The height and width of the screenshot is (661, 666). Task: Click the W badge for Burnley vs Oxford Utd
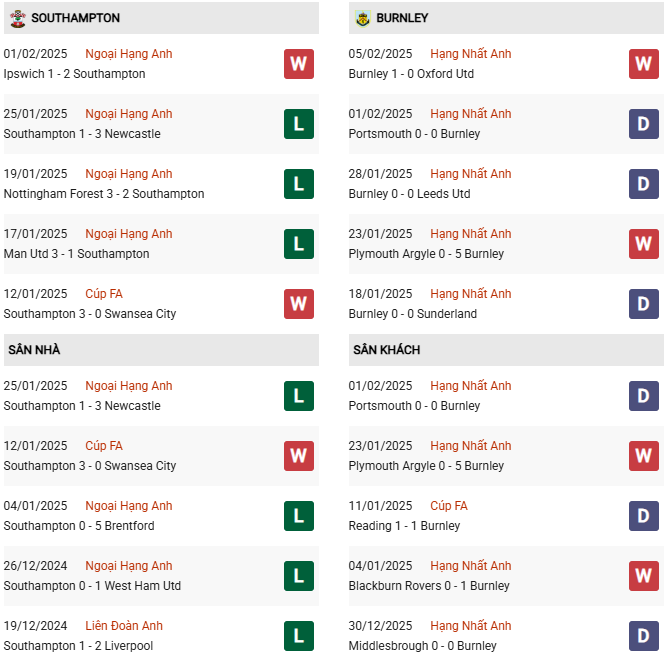[644, 64]
